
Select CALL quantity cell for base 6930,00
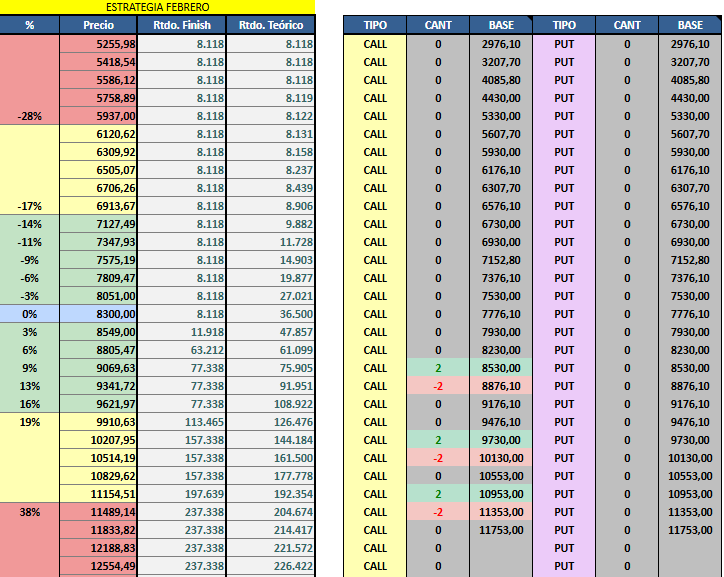[438, 242]
